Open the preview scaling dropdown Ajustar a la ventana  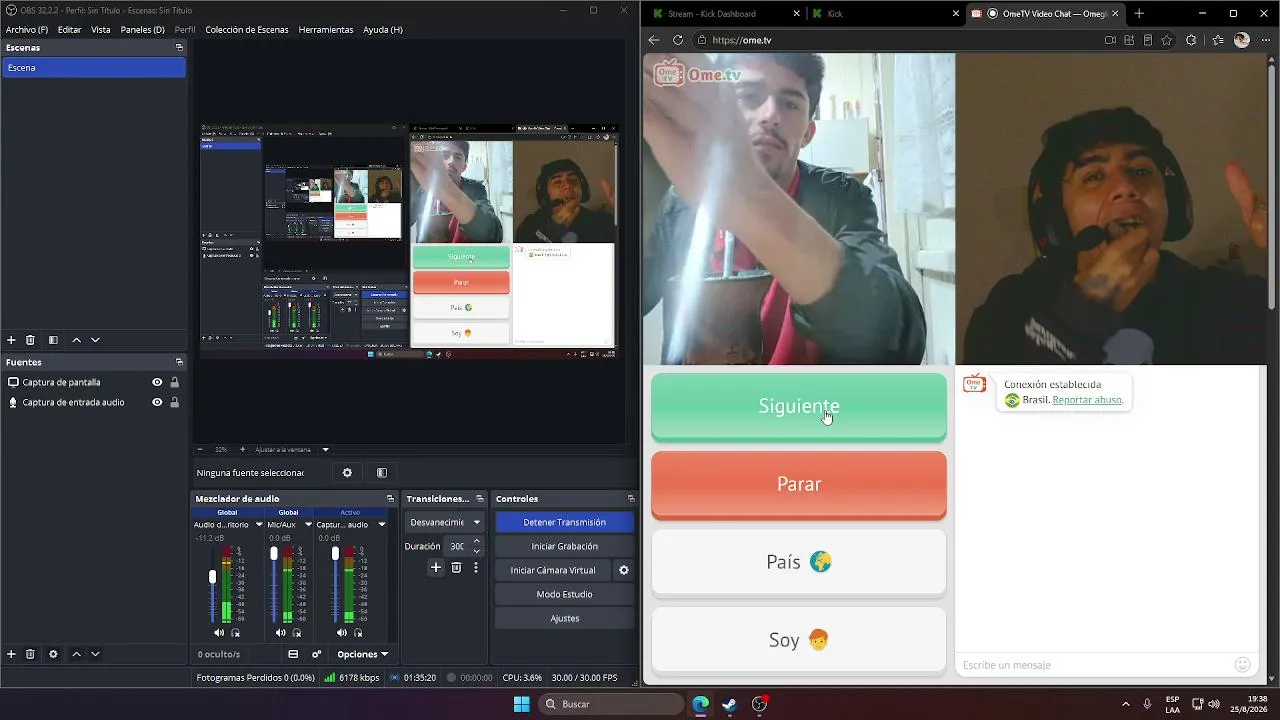pos(292,449)
